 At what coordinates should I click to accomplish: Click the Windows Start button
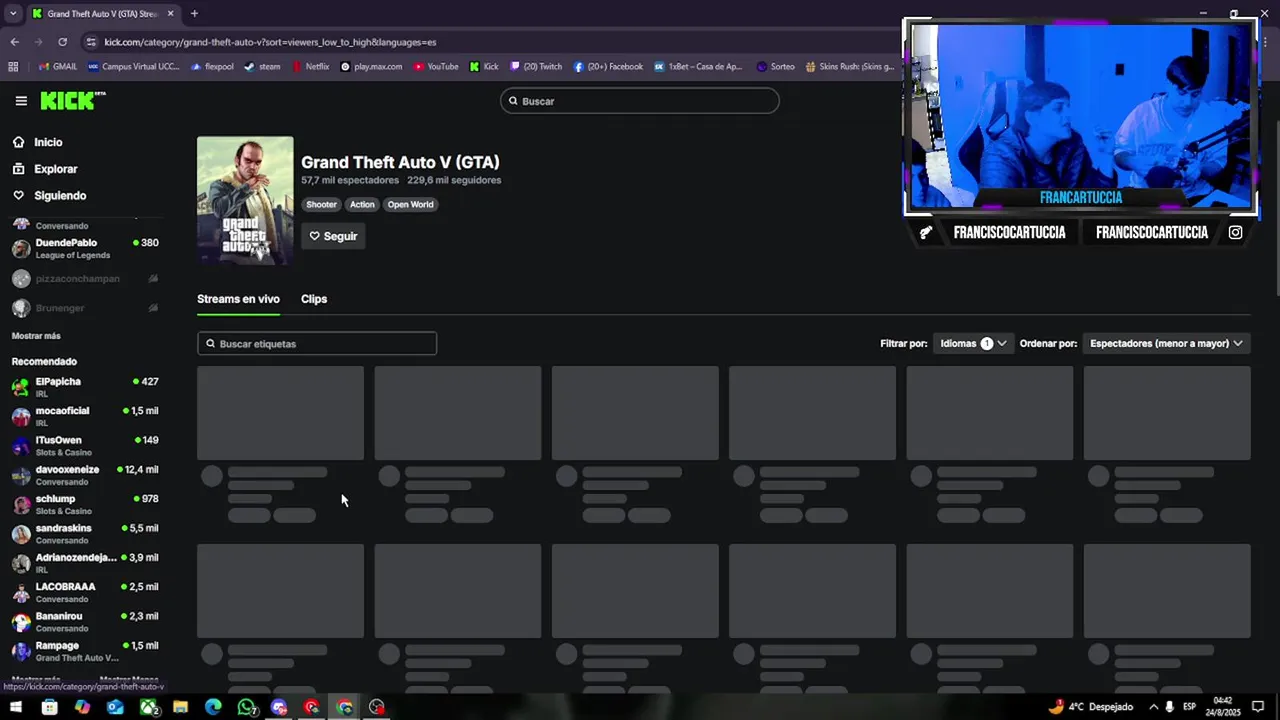[16, 707]
